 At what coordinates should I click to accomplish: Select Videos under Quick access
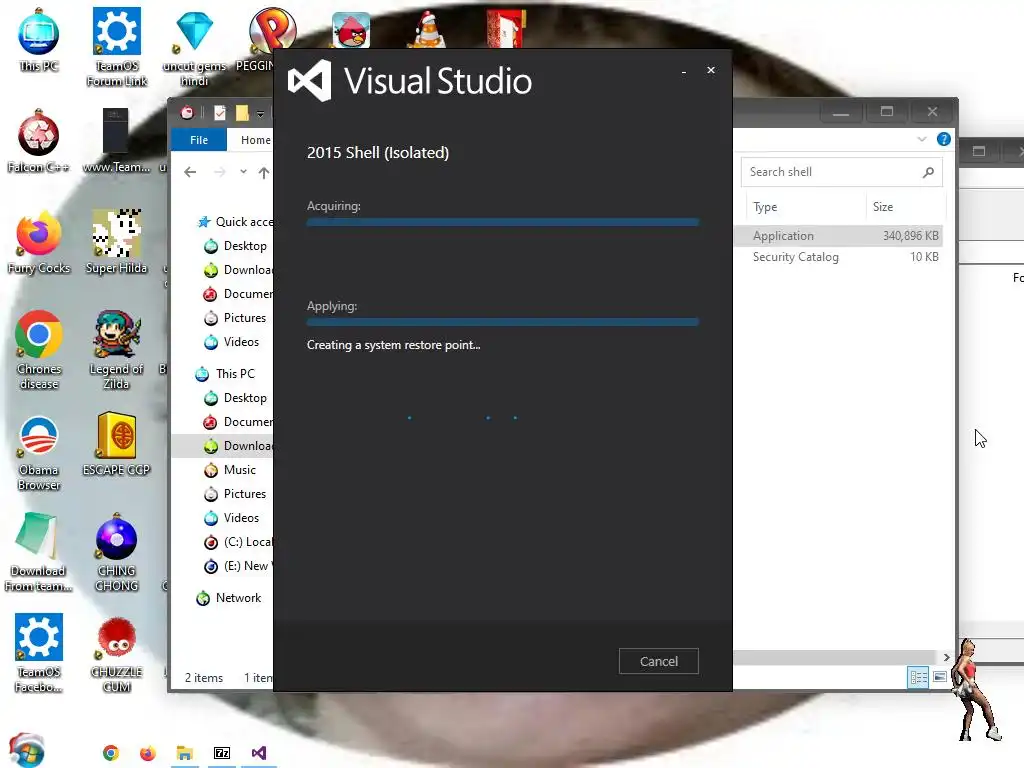tap(232, 342)
